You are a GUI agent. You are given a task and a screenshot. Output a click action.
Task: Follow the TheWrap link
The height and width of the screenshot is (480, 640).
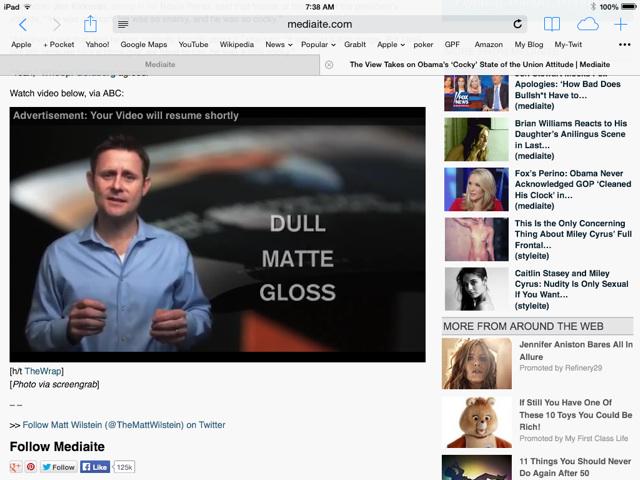pyautogui.click(x=43, y=371)
